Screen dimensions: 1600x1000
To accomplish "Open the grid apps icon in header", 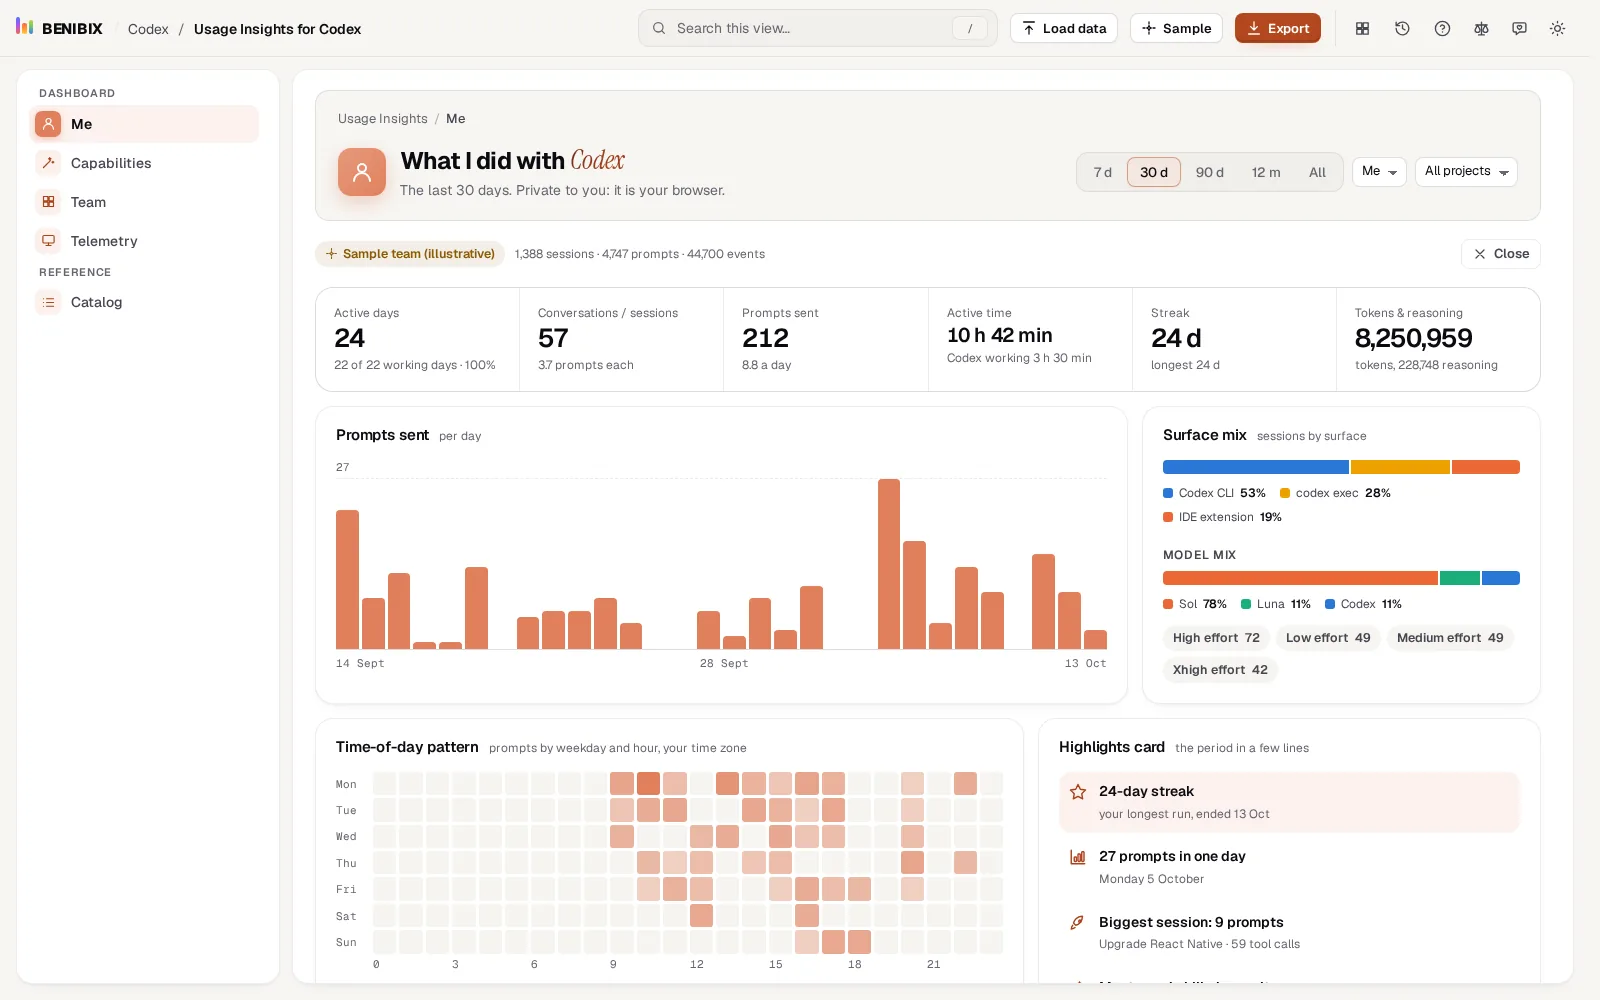I will [1362, 29].
